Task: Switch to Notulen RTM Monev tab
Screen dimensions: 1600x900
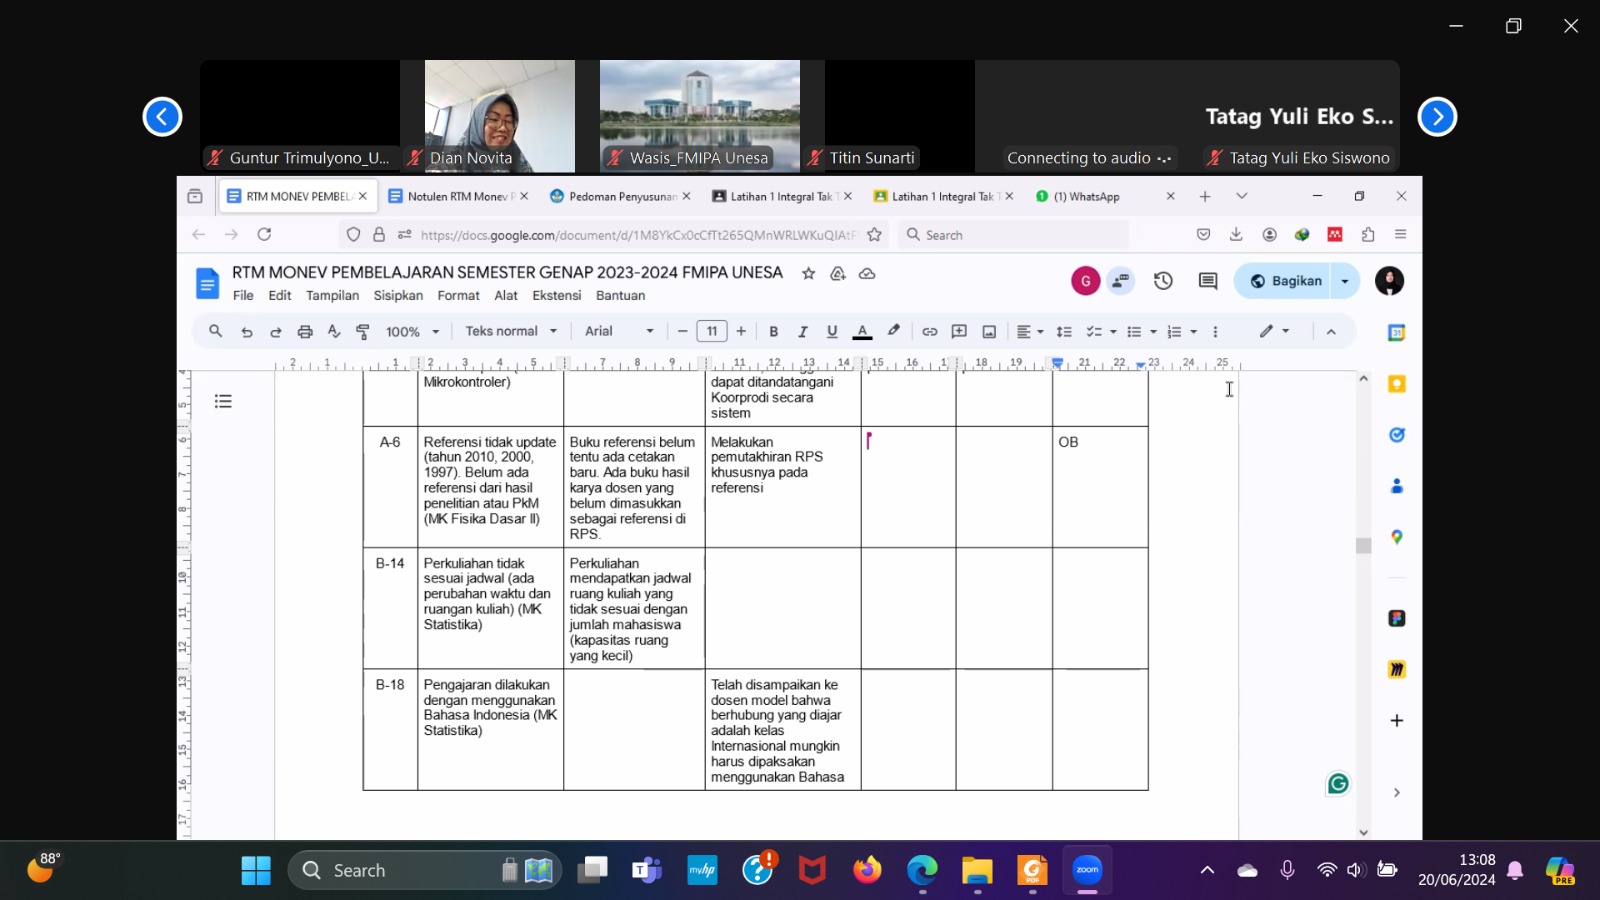Action: coord(457,196)
